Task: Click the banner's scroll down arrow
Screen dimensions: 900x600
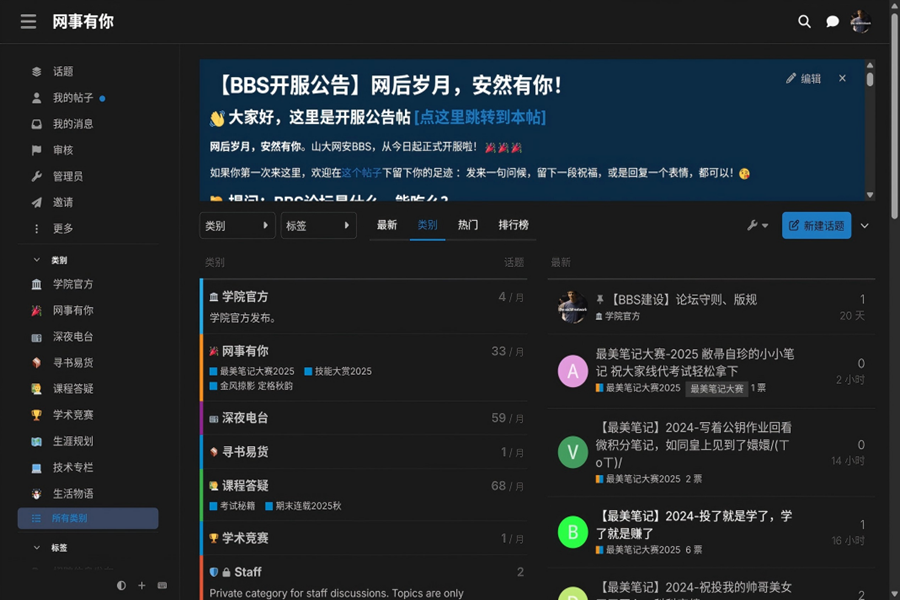Action: click(x=869, y=195)
